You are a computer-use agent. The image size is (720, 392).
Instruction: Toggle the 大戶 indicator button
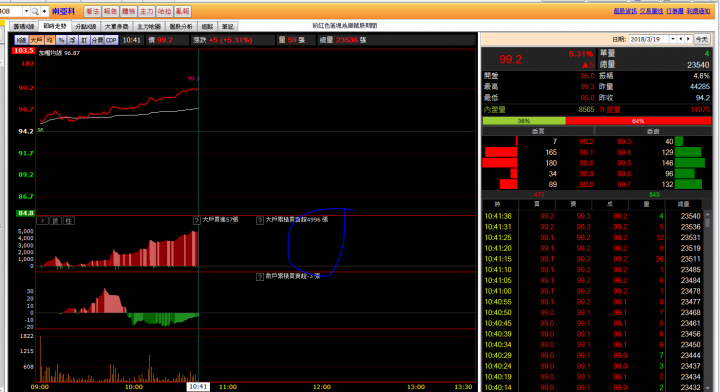(x=36, y=40)
